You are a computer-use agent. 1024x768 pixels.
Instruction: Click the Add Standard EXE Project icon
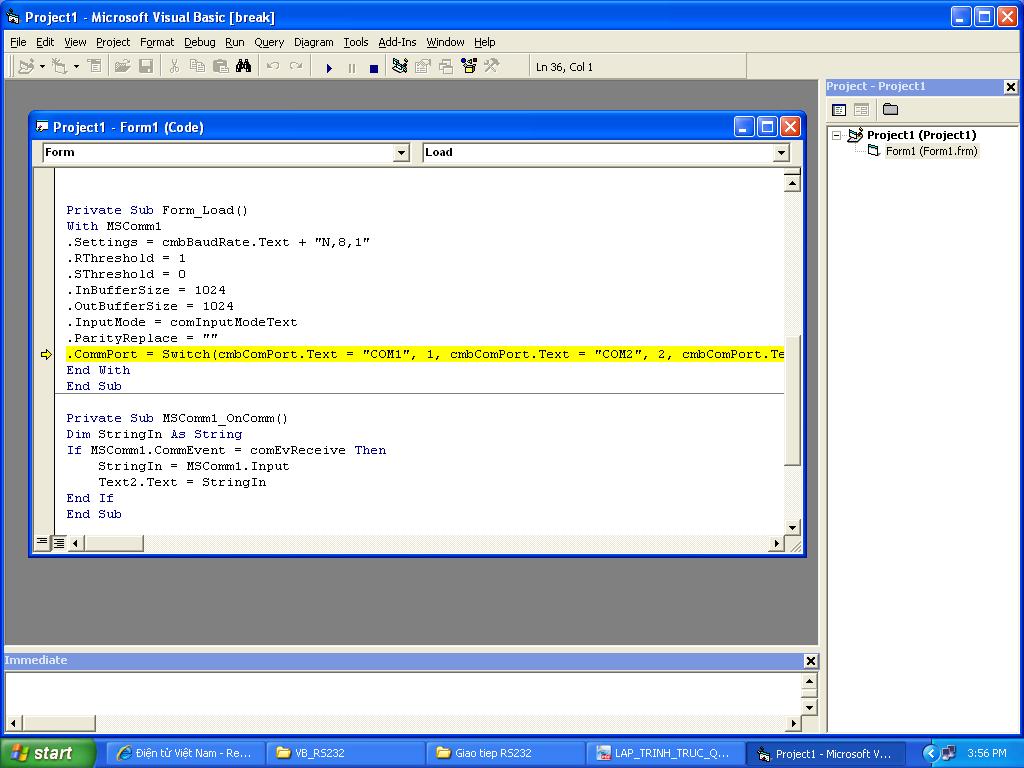click(26, 67)
